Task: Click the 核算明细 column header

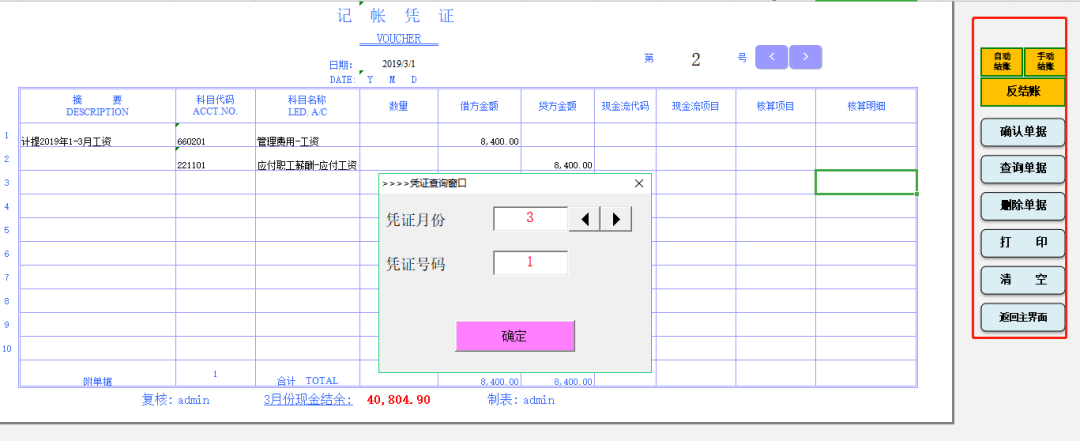Action: coord(866,105)
